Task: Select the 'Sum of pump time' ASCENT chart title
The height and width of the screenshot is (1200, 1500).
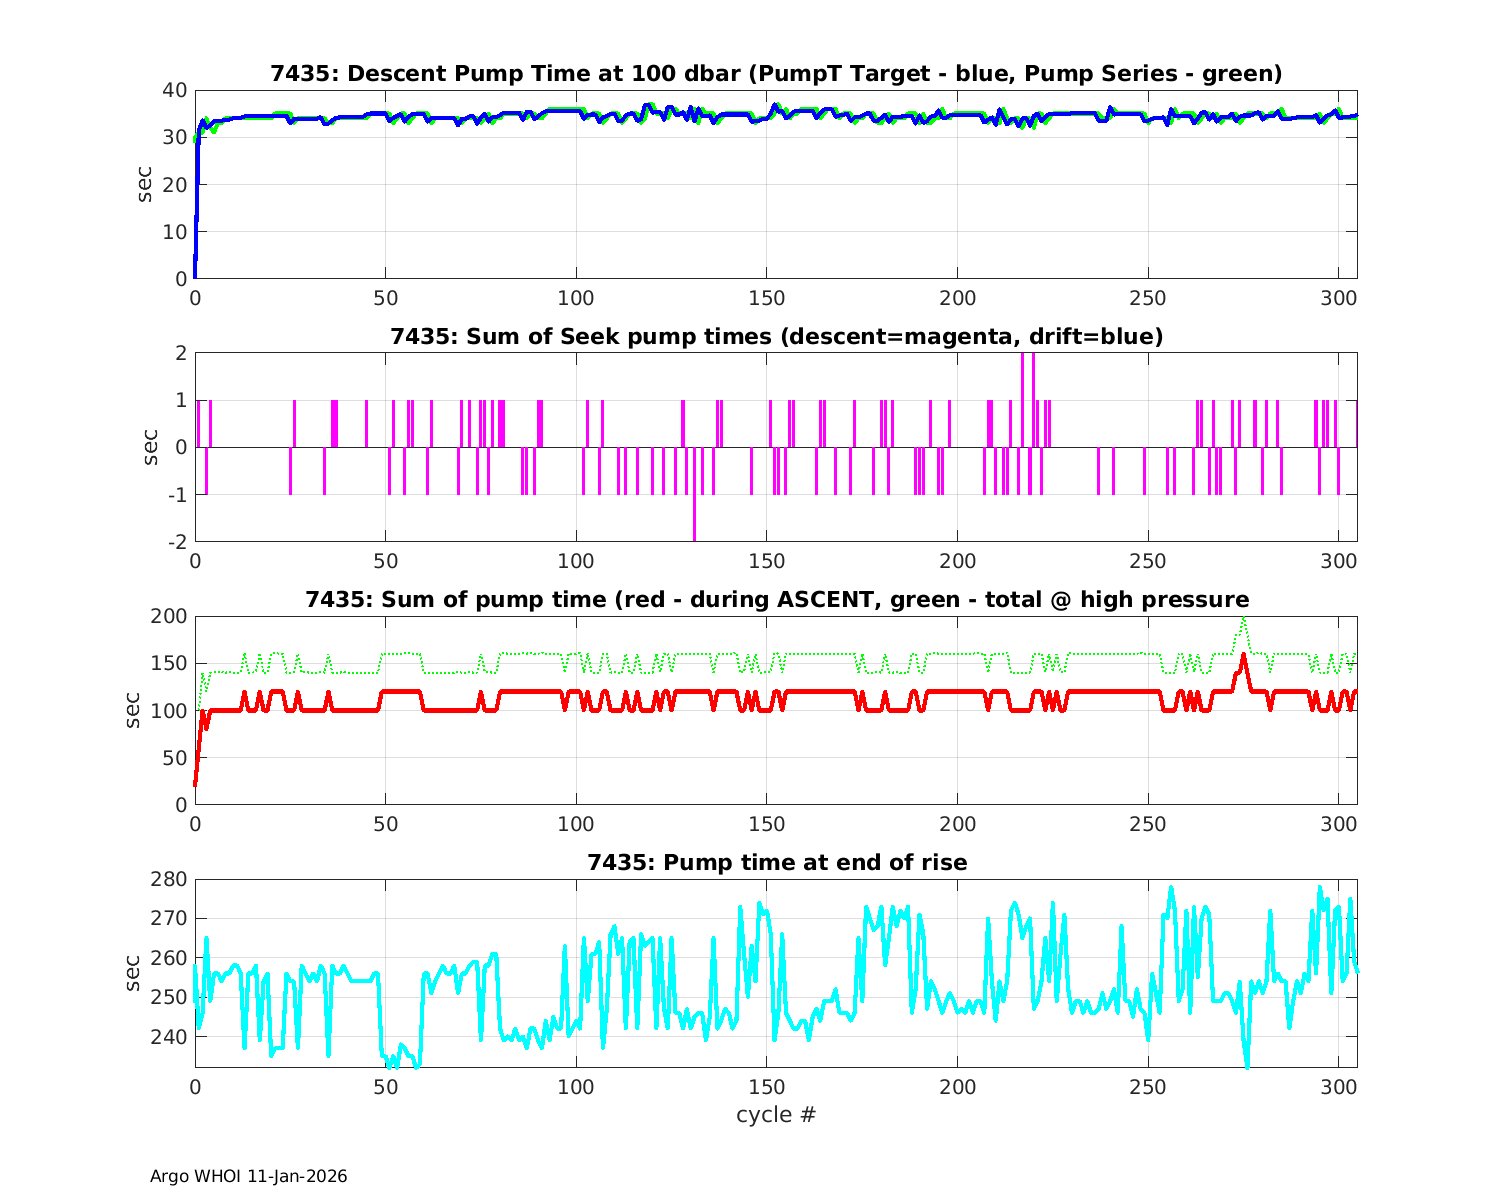Action: pos(776,599)
